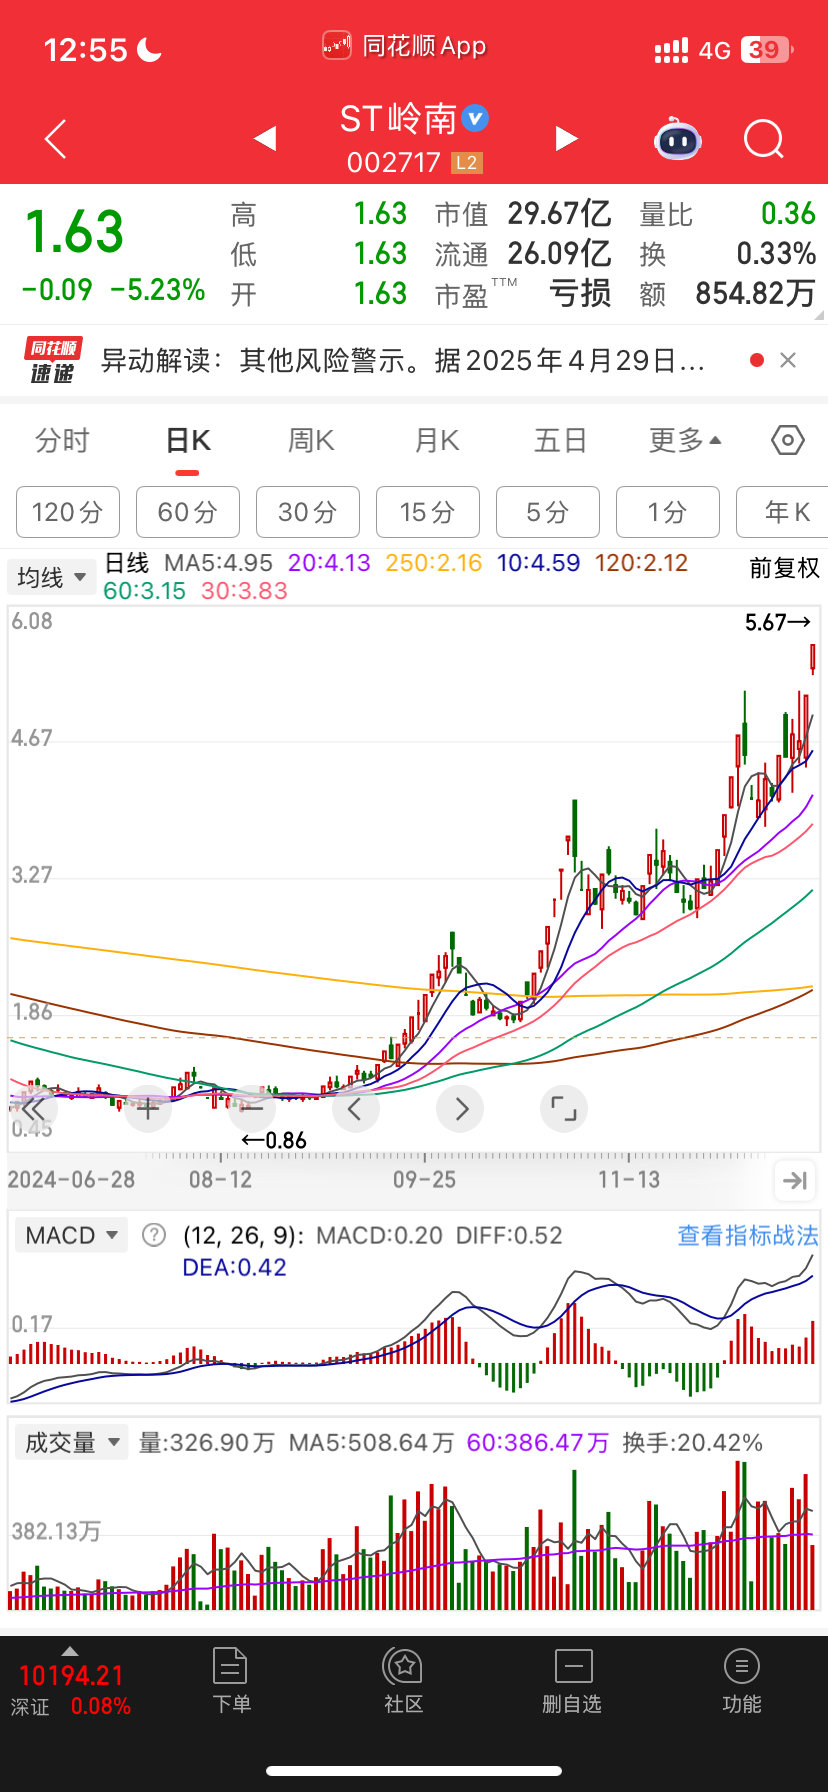Jump to earliest data with double-left arrow
This screenshot has height=1792, width=828.
pos(34,1109)
